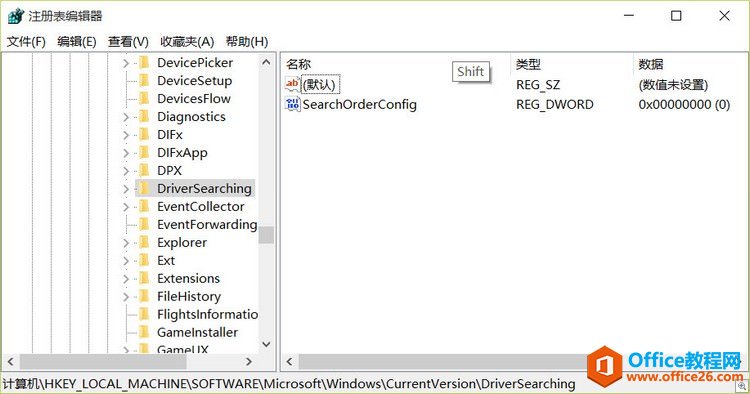Viewport: 750px width, 394px height.
Task: Click the DIFx folder icon
Action: (144, 134)
